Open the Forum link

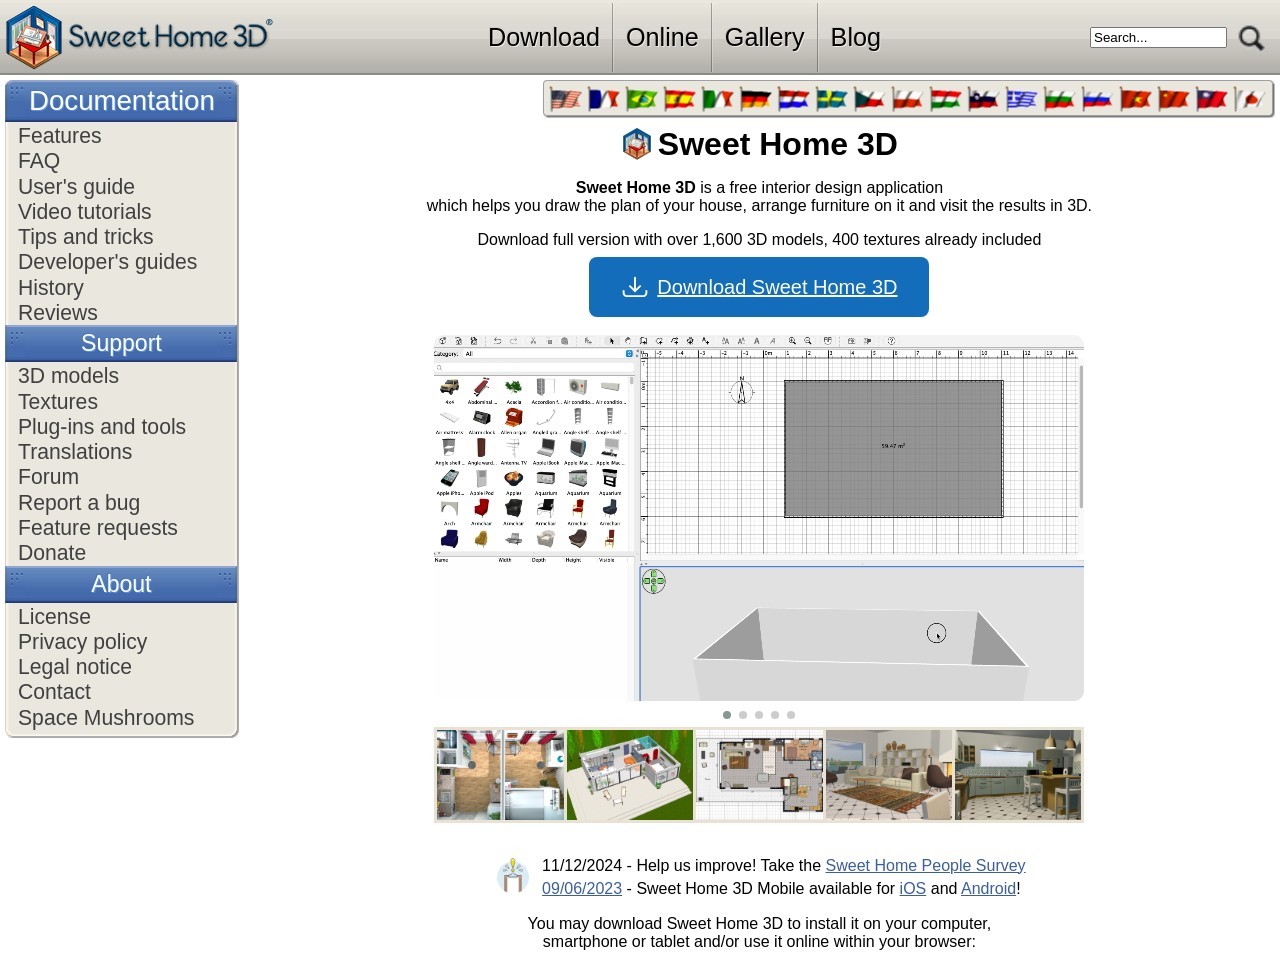point(48,477)
